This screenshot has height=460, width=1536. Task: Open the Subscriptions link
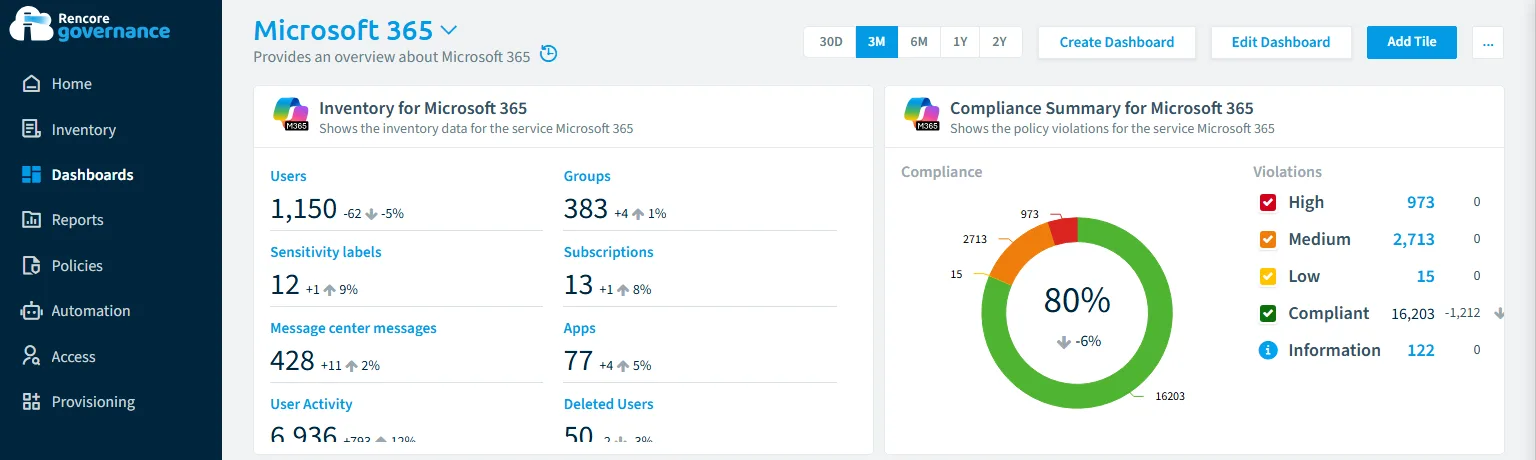point(609,252)
